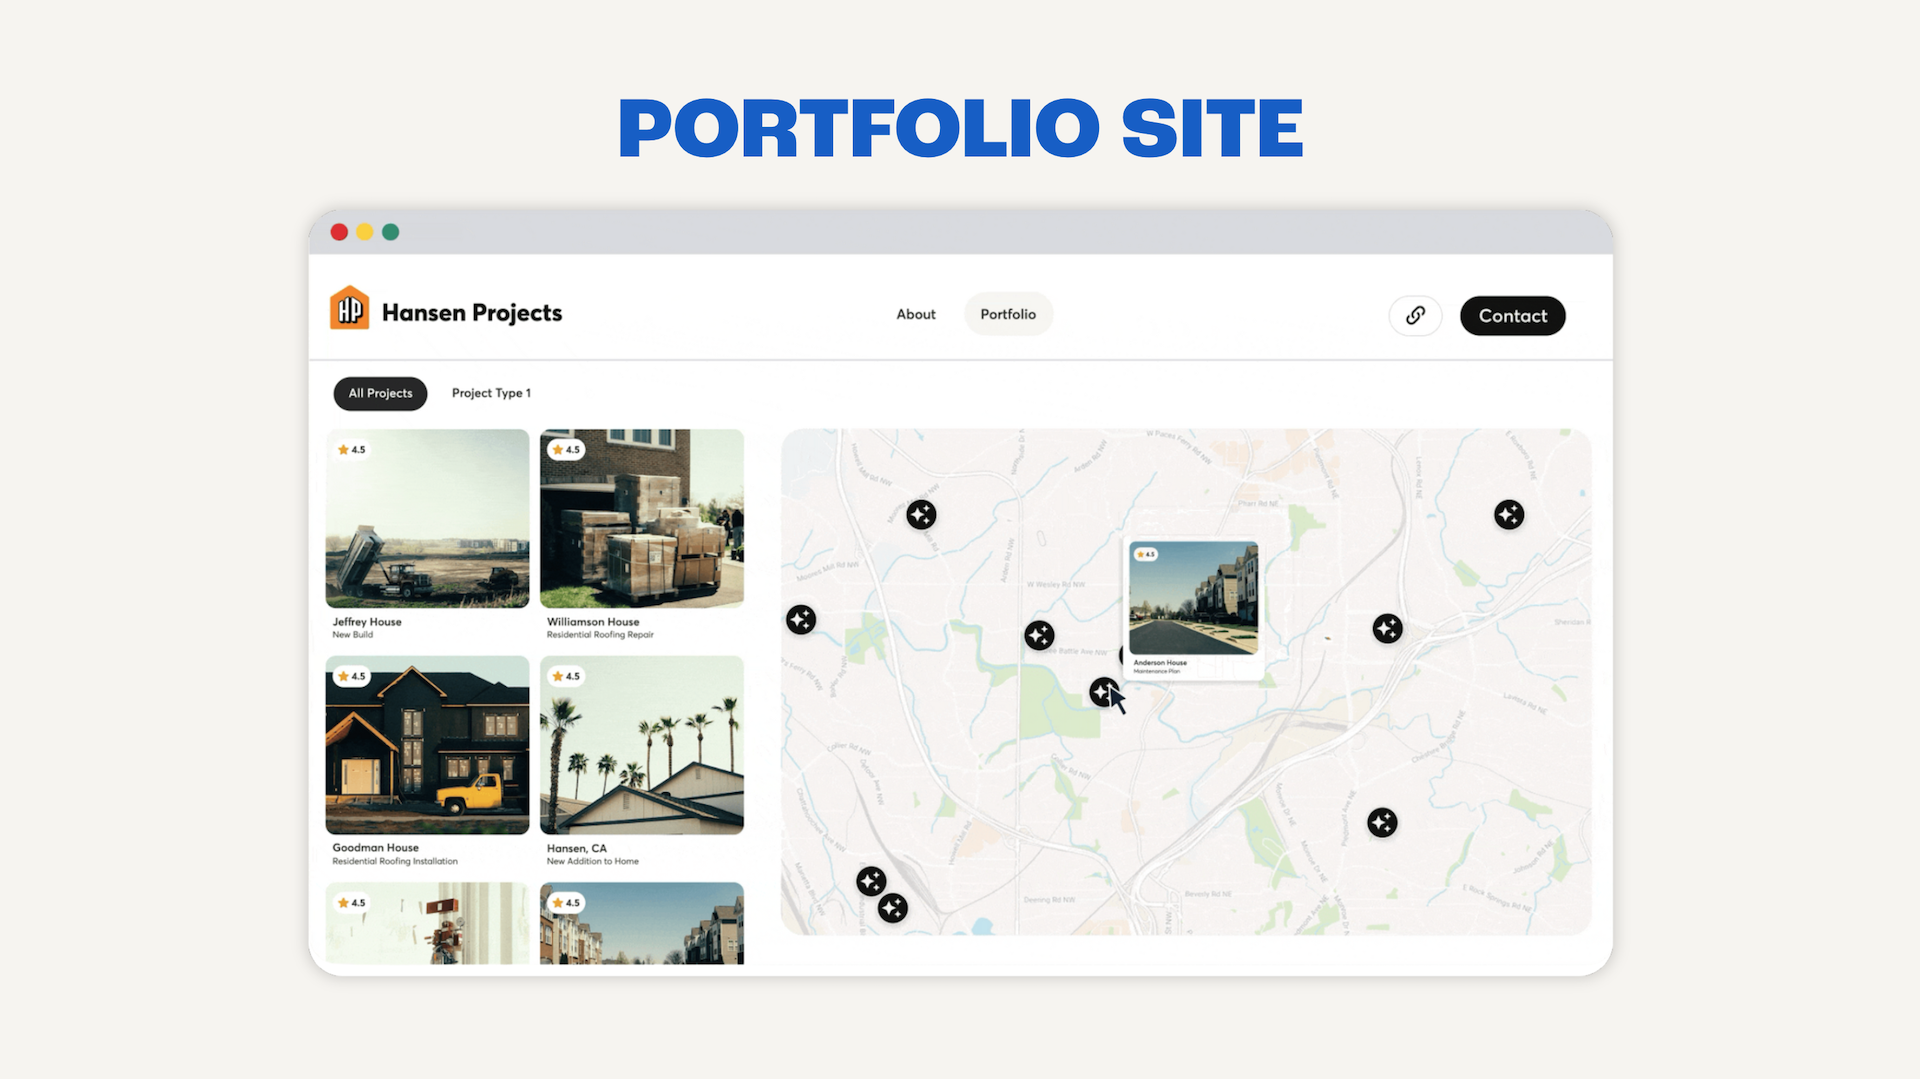Open the Hansen, CA project card

[x=641, y=747]
